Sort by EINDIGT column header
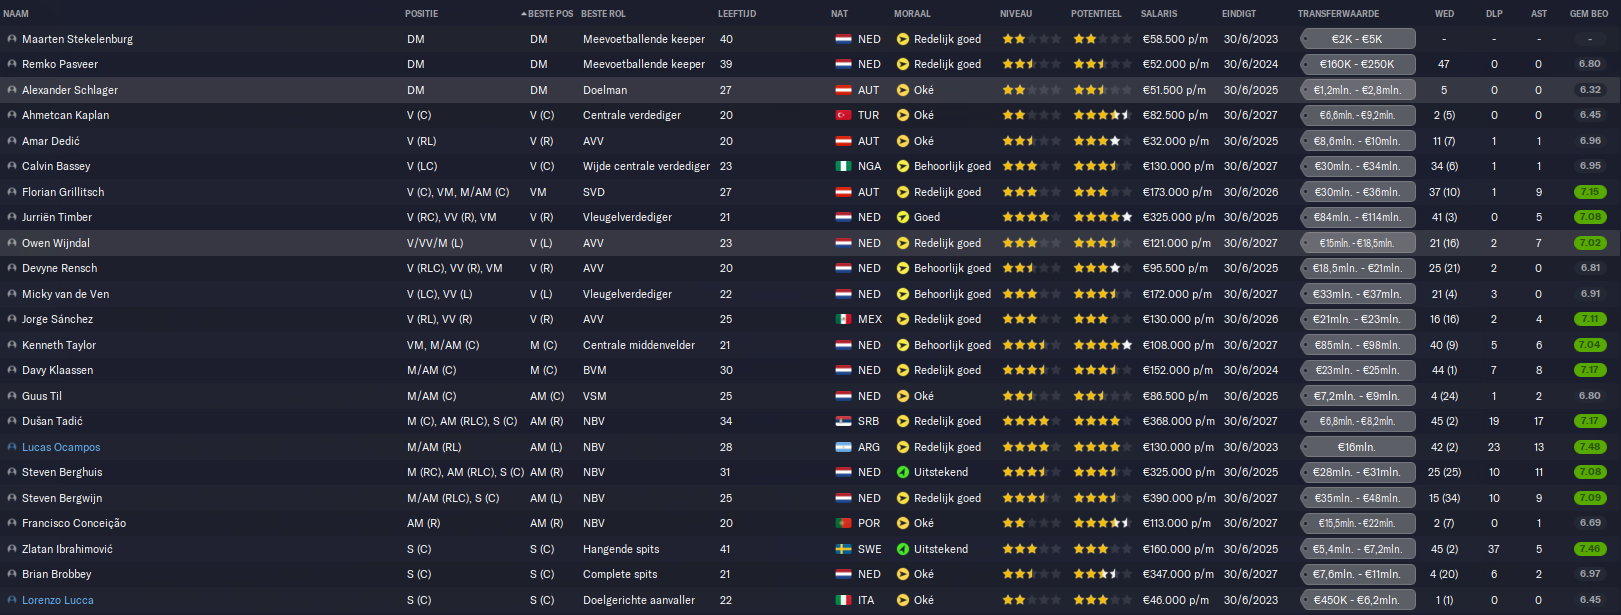The image size is (1621, 615). 1239,14
